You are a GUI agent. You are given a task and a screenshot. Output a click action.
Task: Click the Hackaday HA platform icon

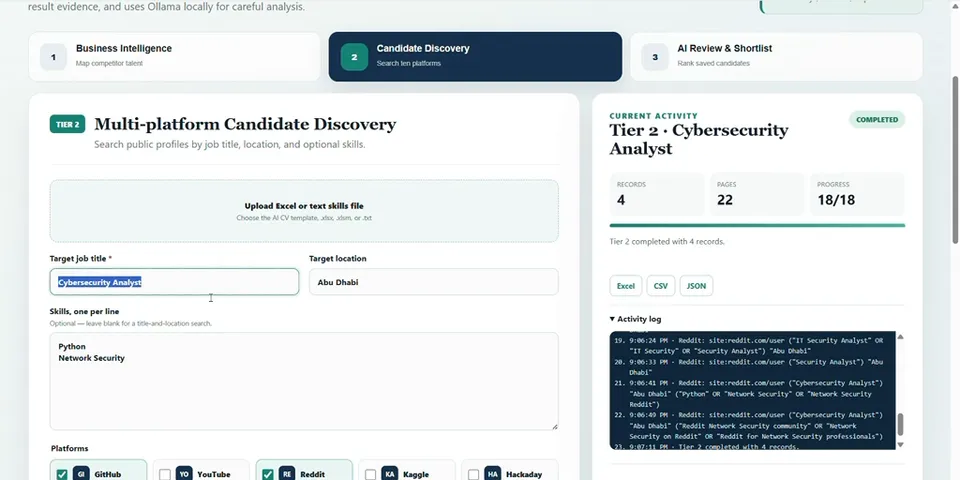tap(493, 473)
